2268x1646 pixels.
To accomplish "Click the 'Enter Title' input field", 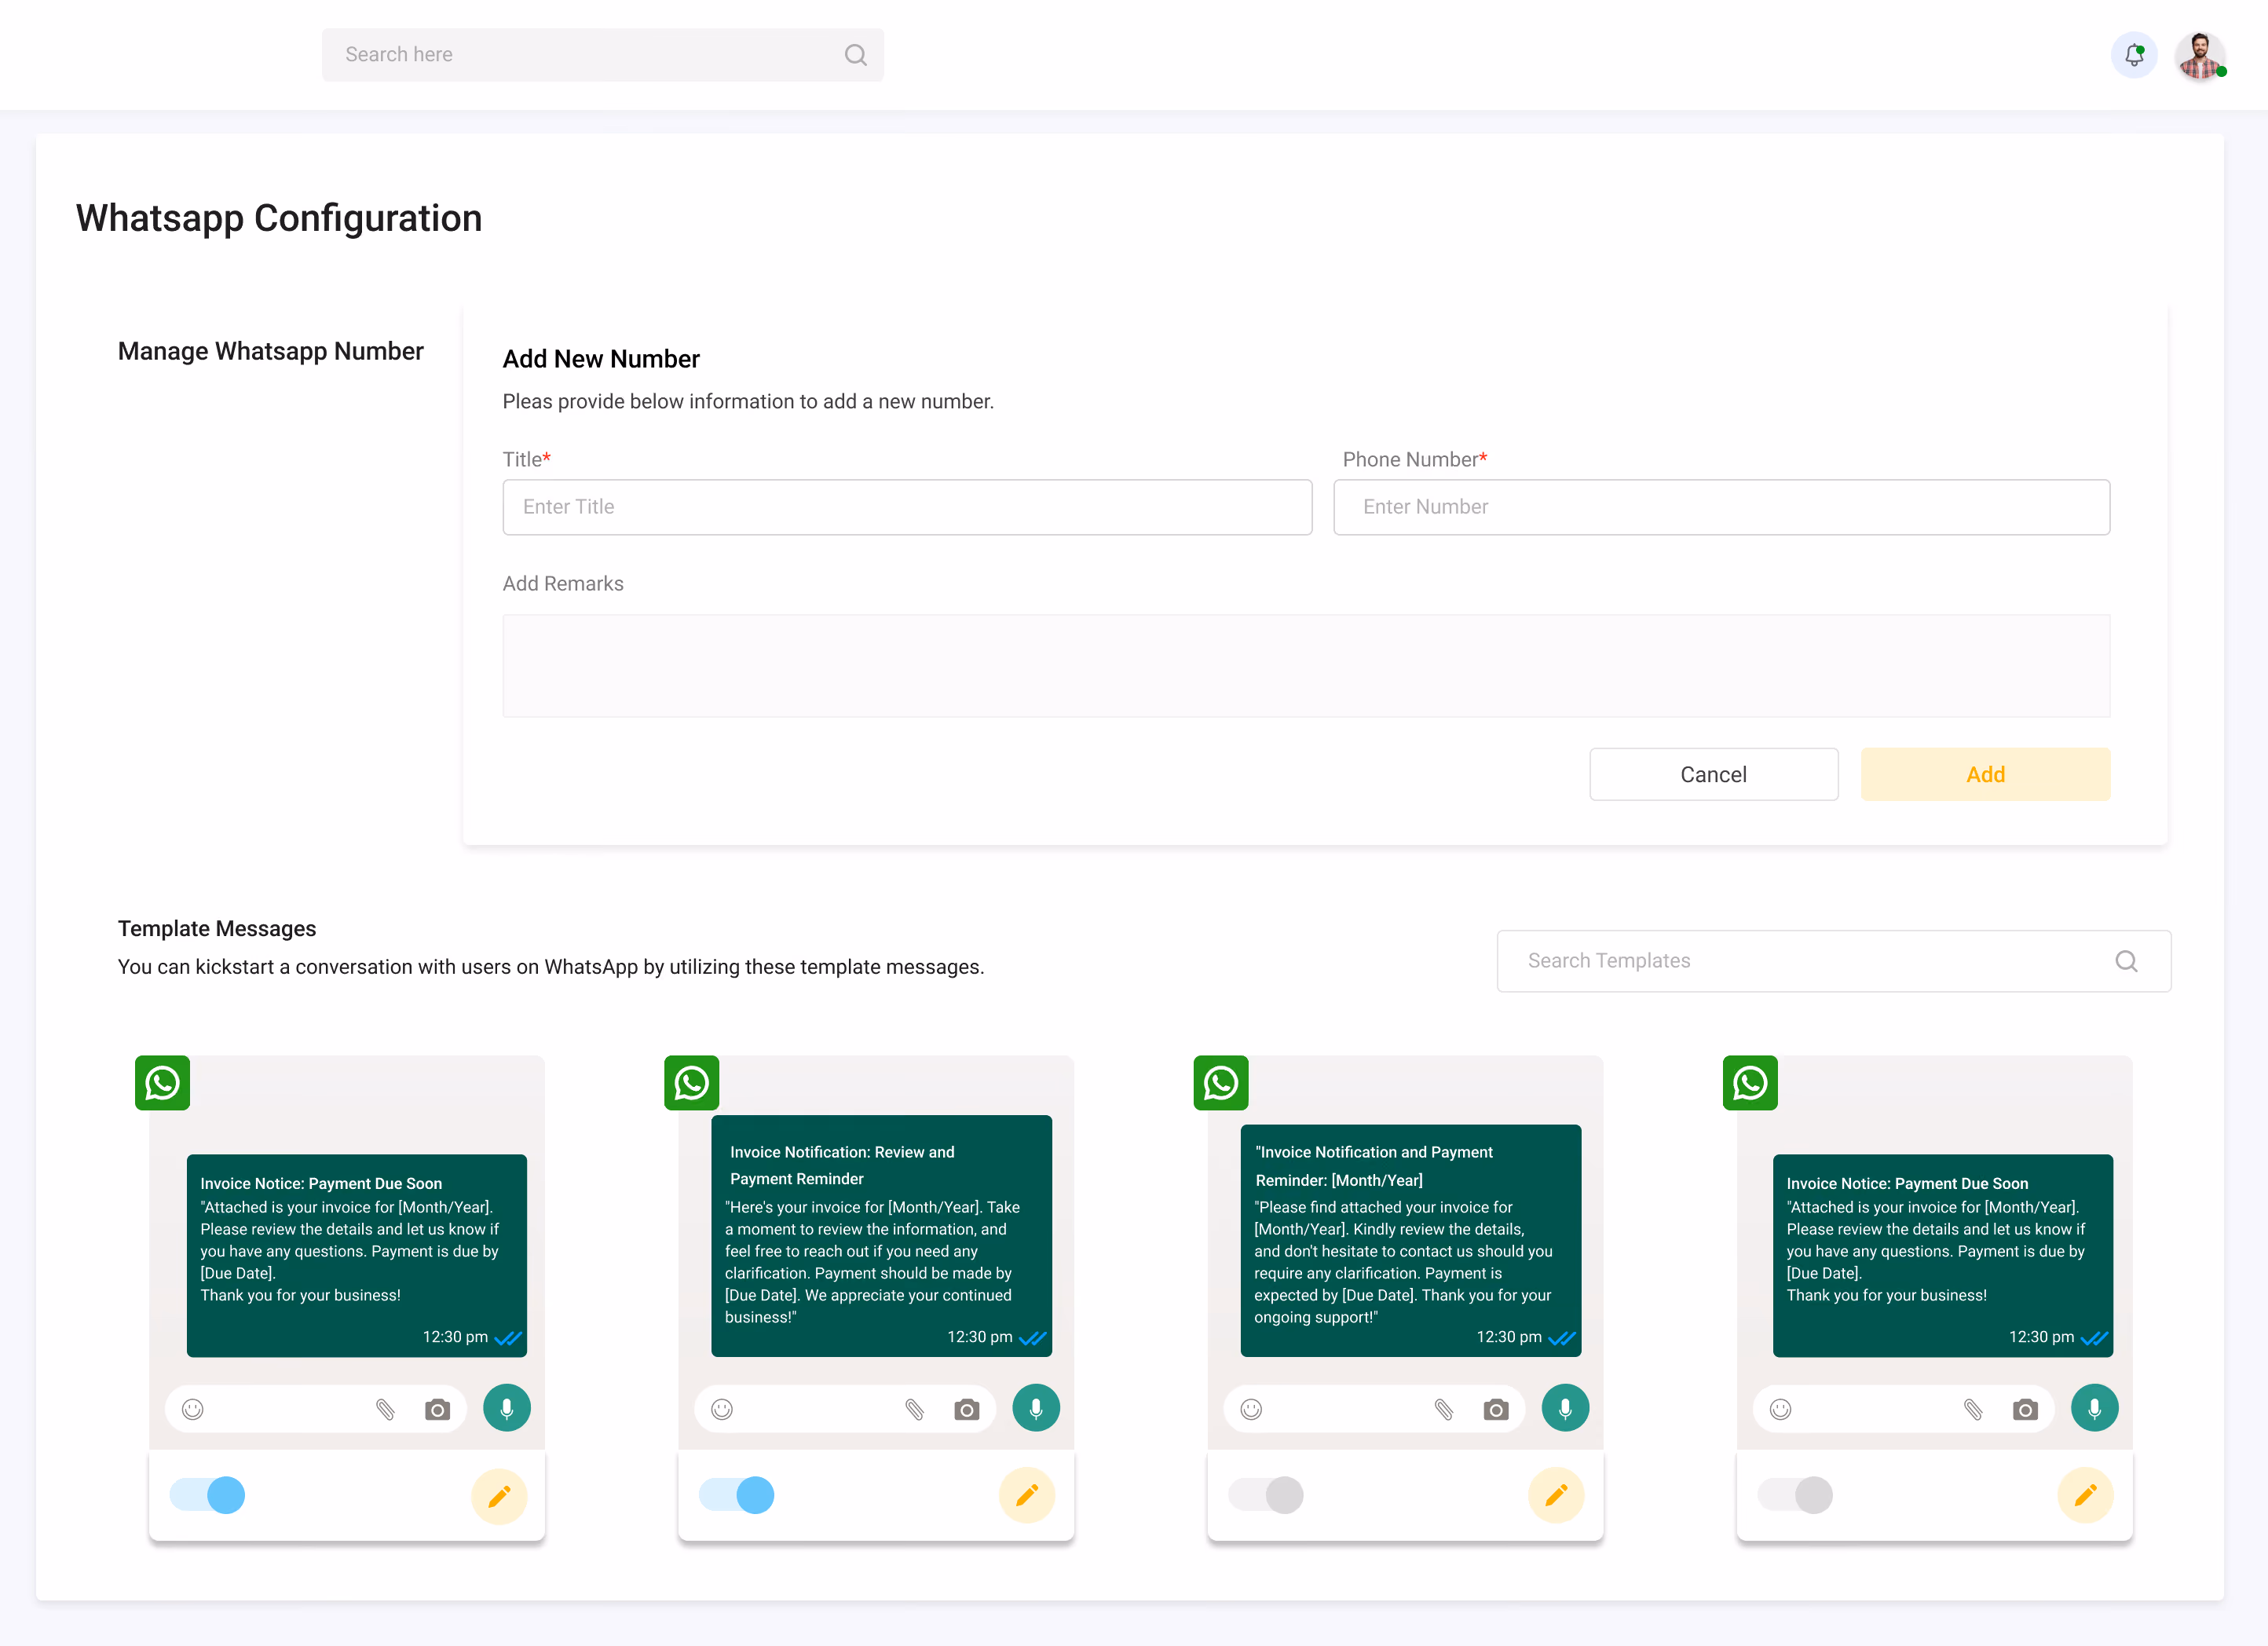I will pyautogui.click(x=907, y=507).
